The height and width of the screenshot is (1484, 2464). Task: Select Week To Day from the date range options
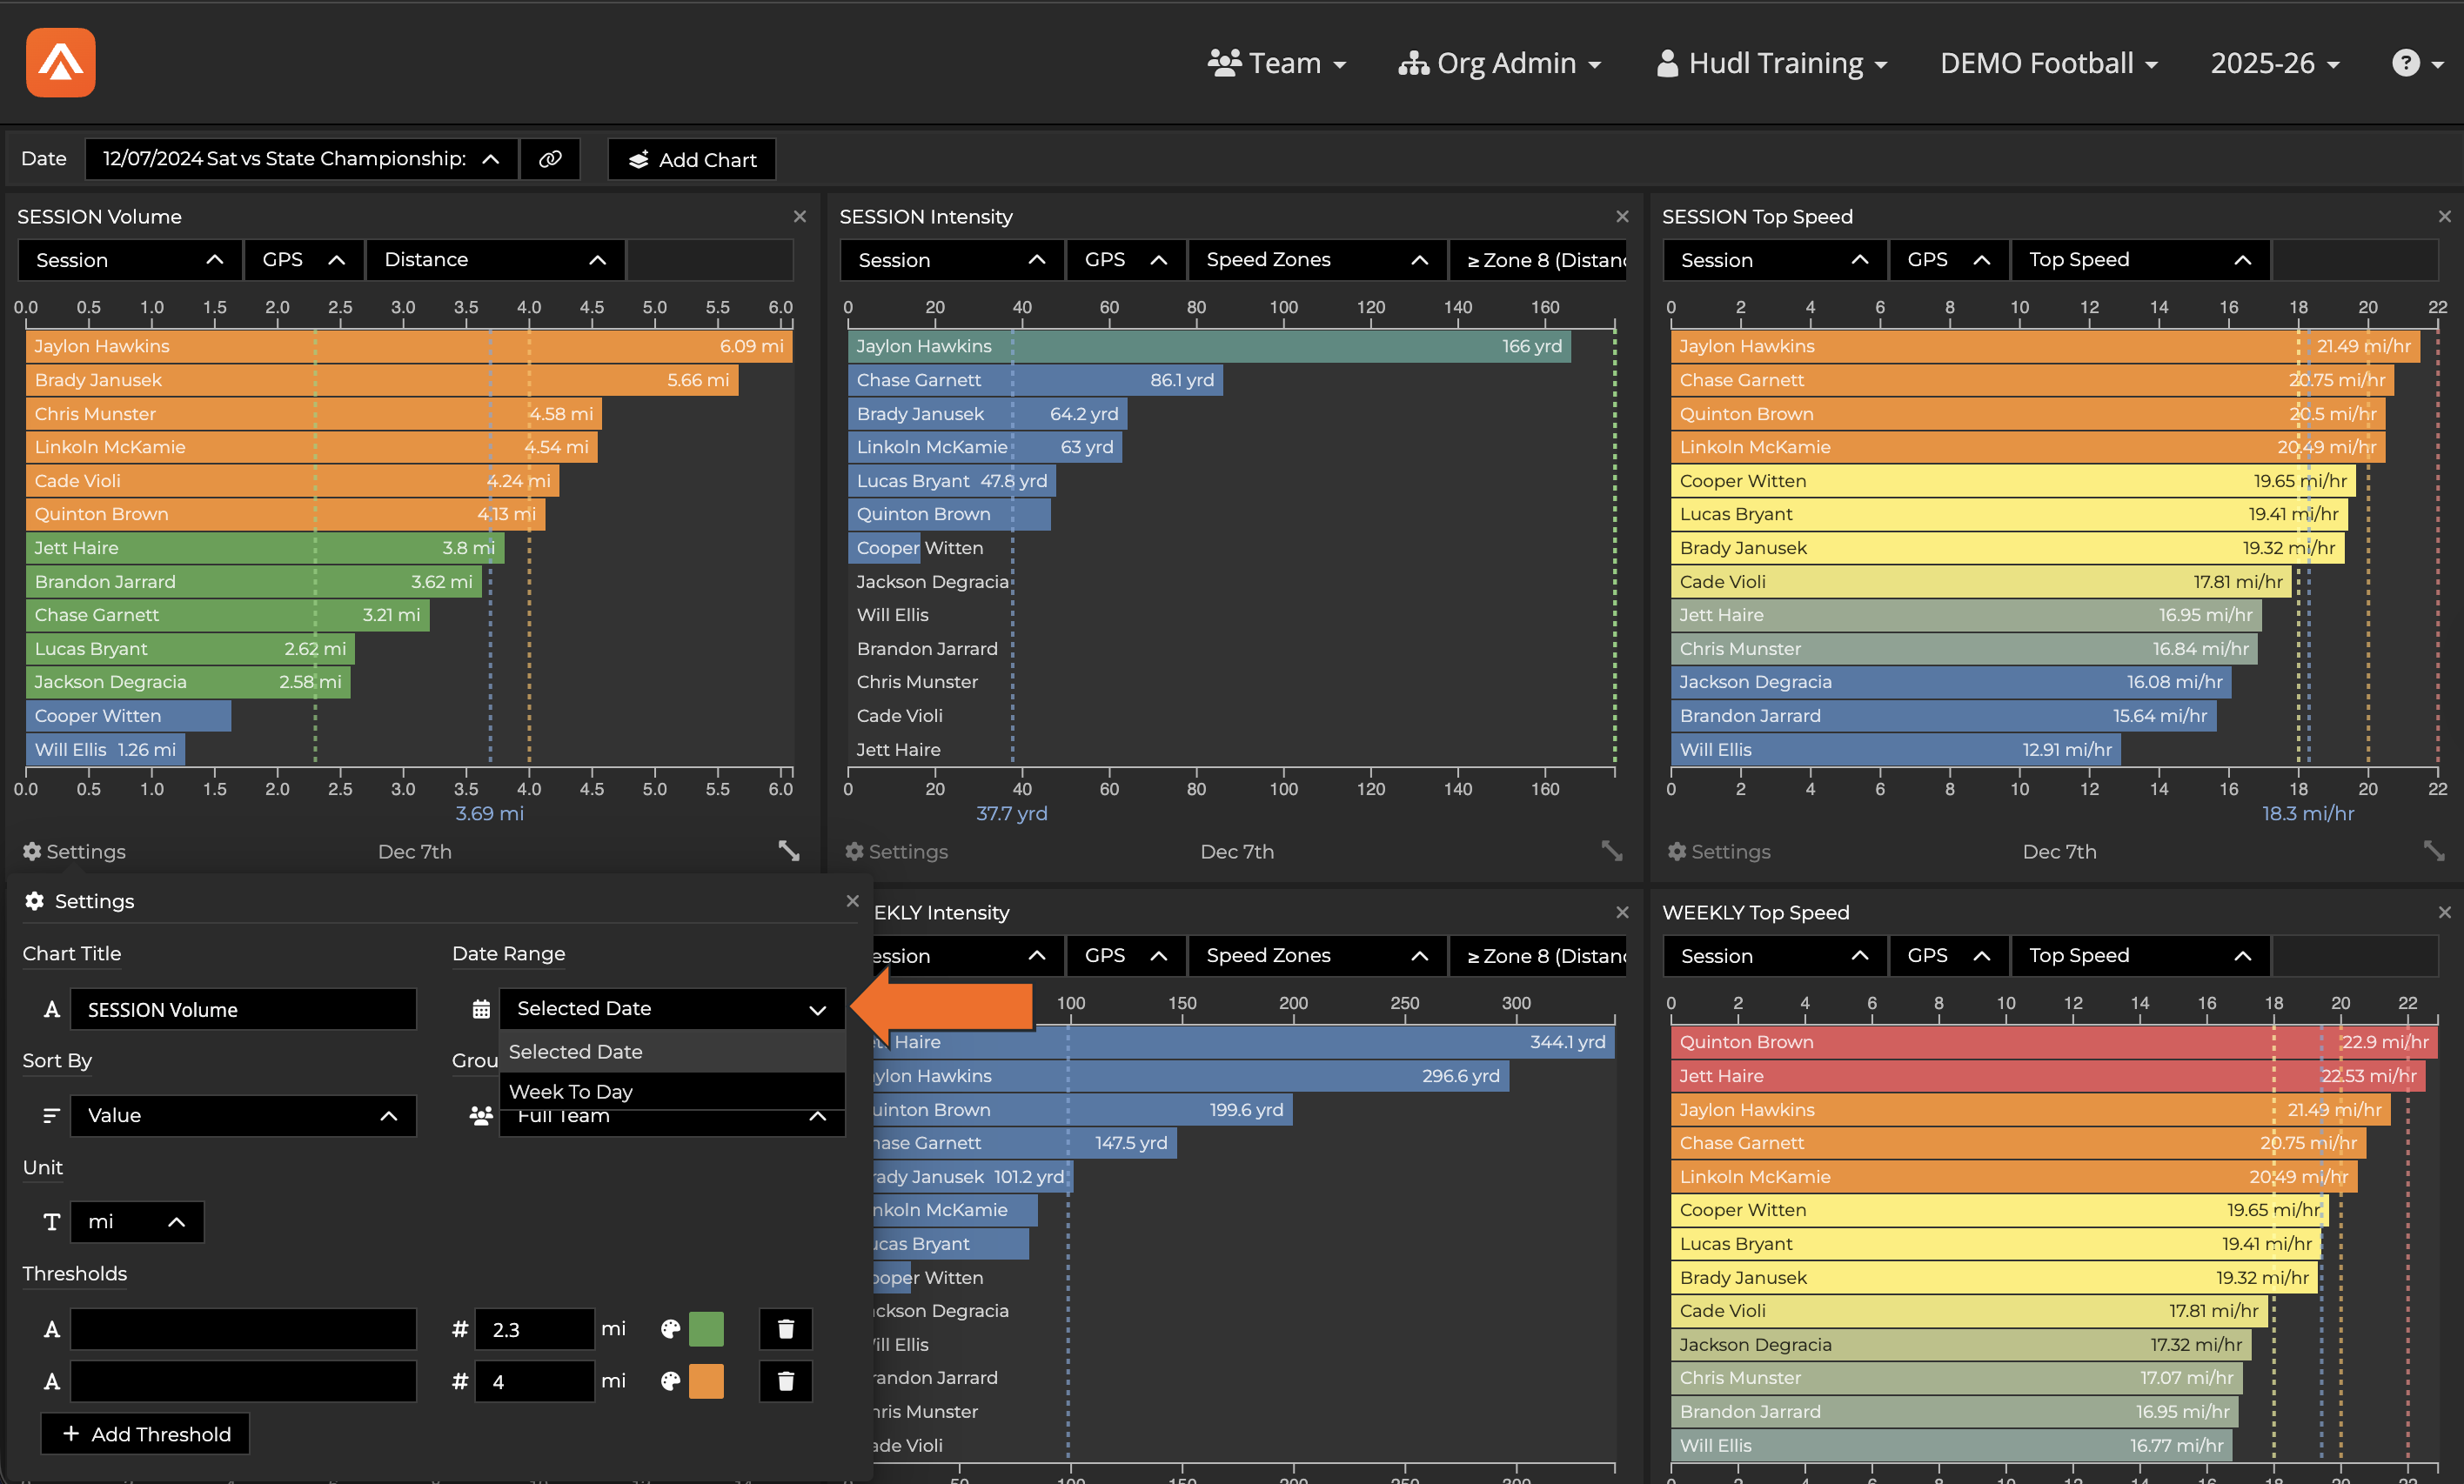pyautogui.click(x=571, y=1091)
